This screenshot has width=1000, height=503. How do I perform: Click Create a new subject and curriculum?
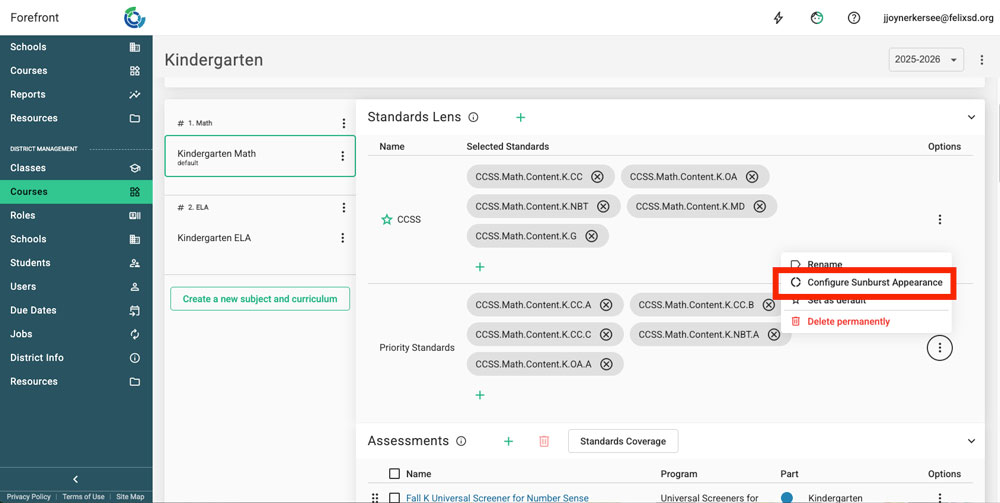pos(260,299)
